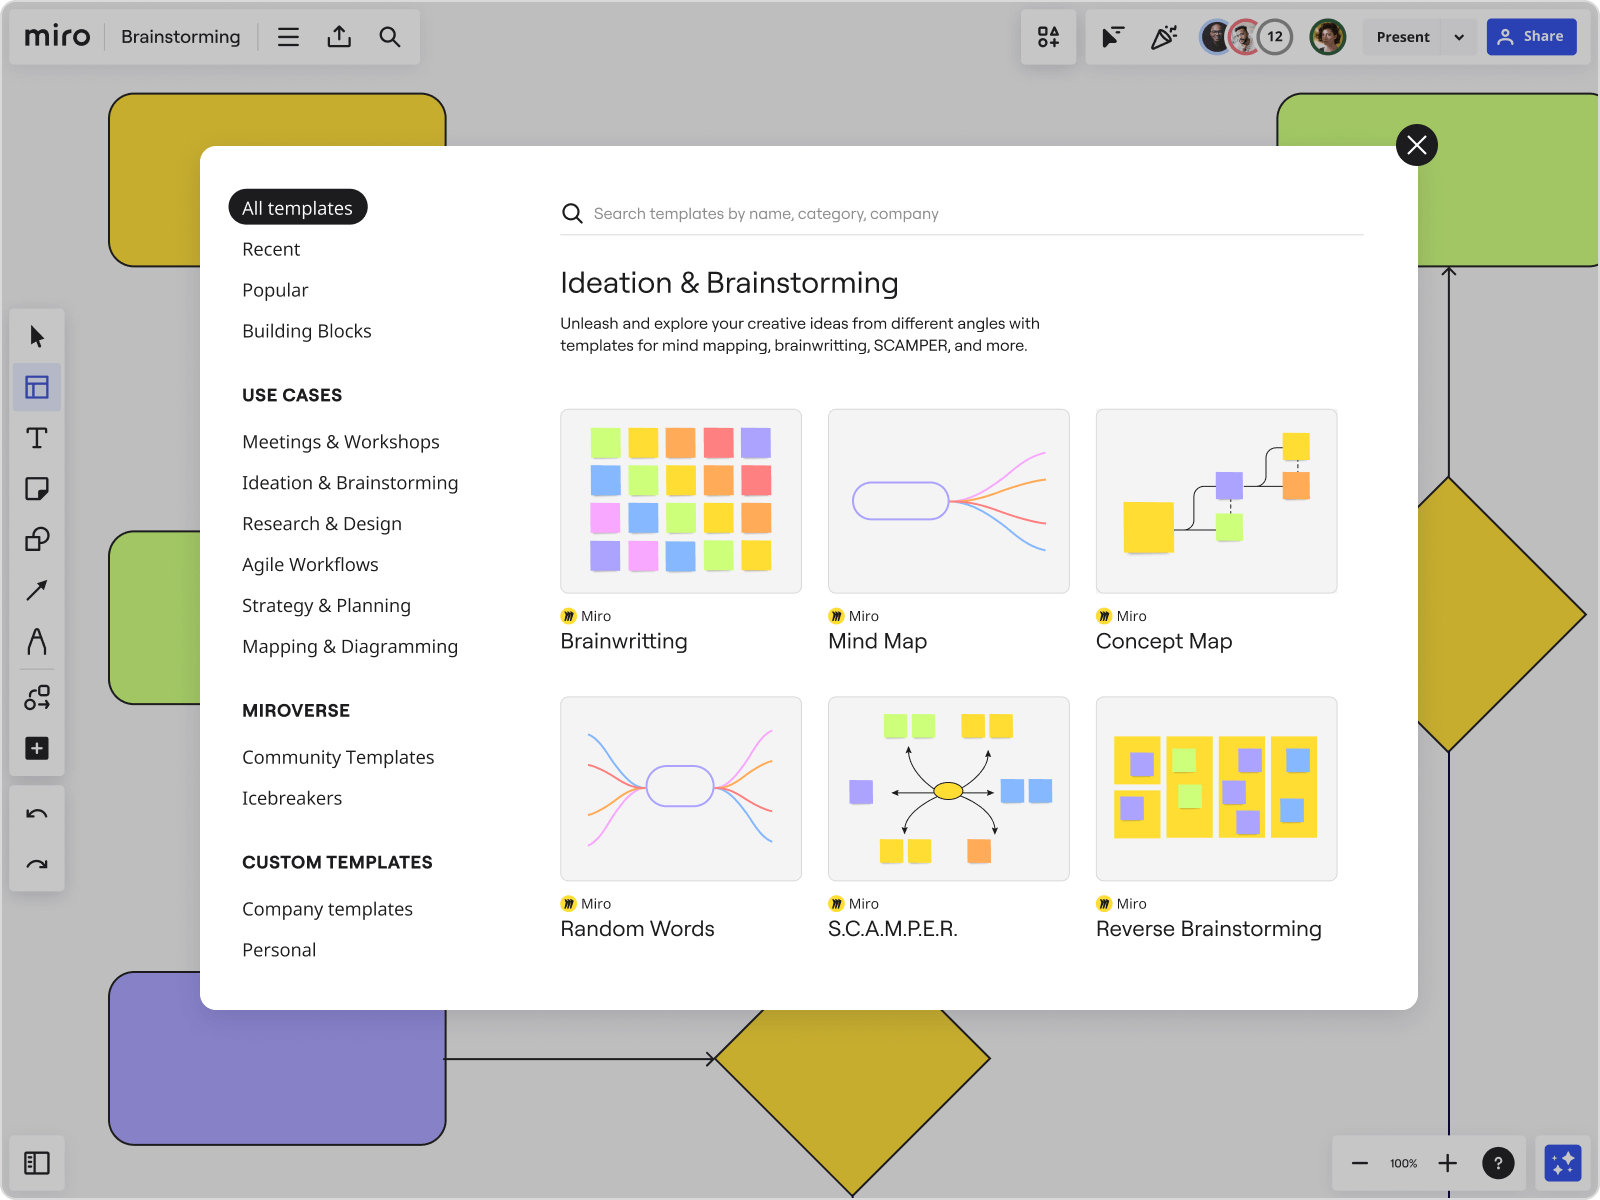Open Personal templates category
This screenshot has width=1600, height=1200.
coord(279,950)
